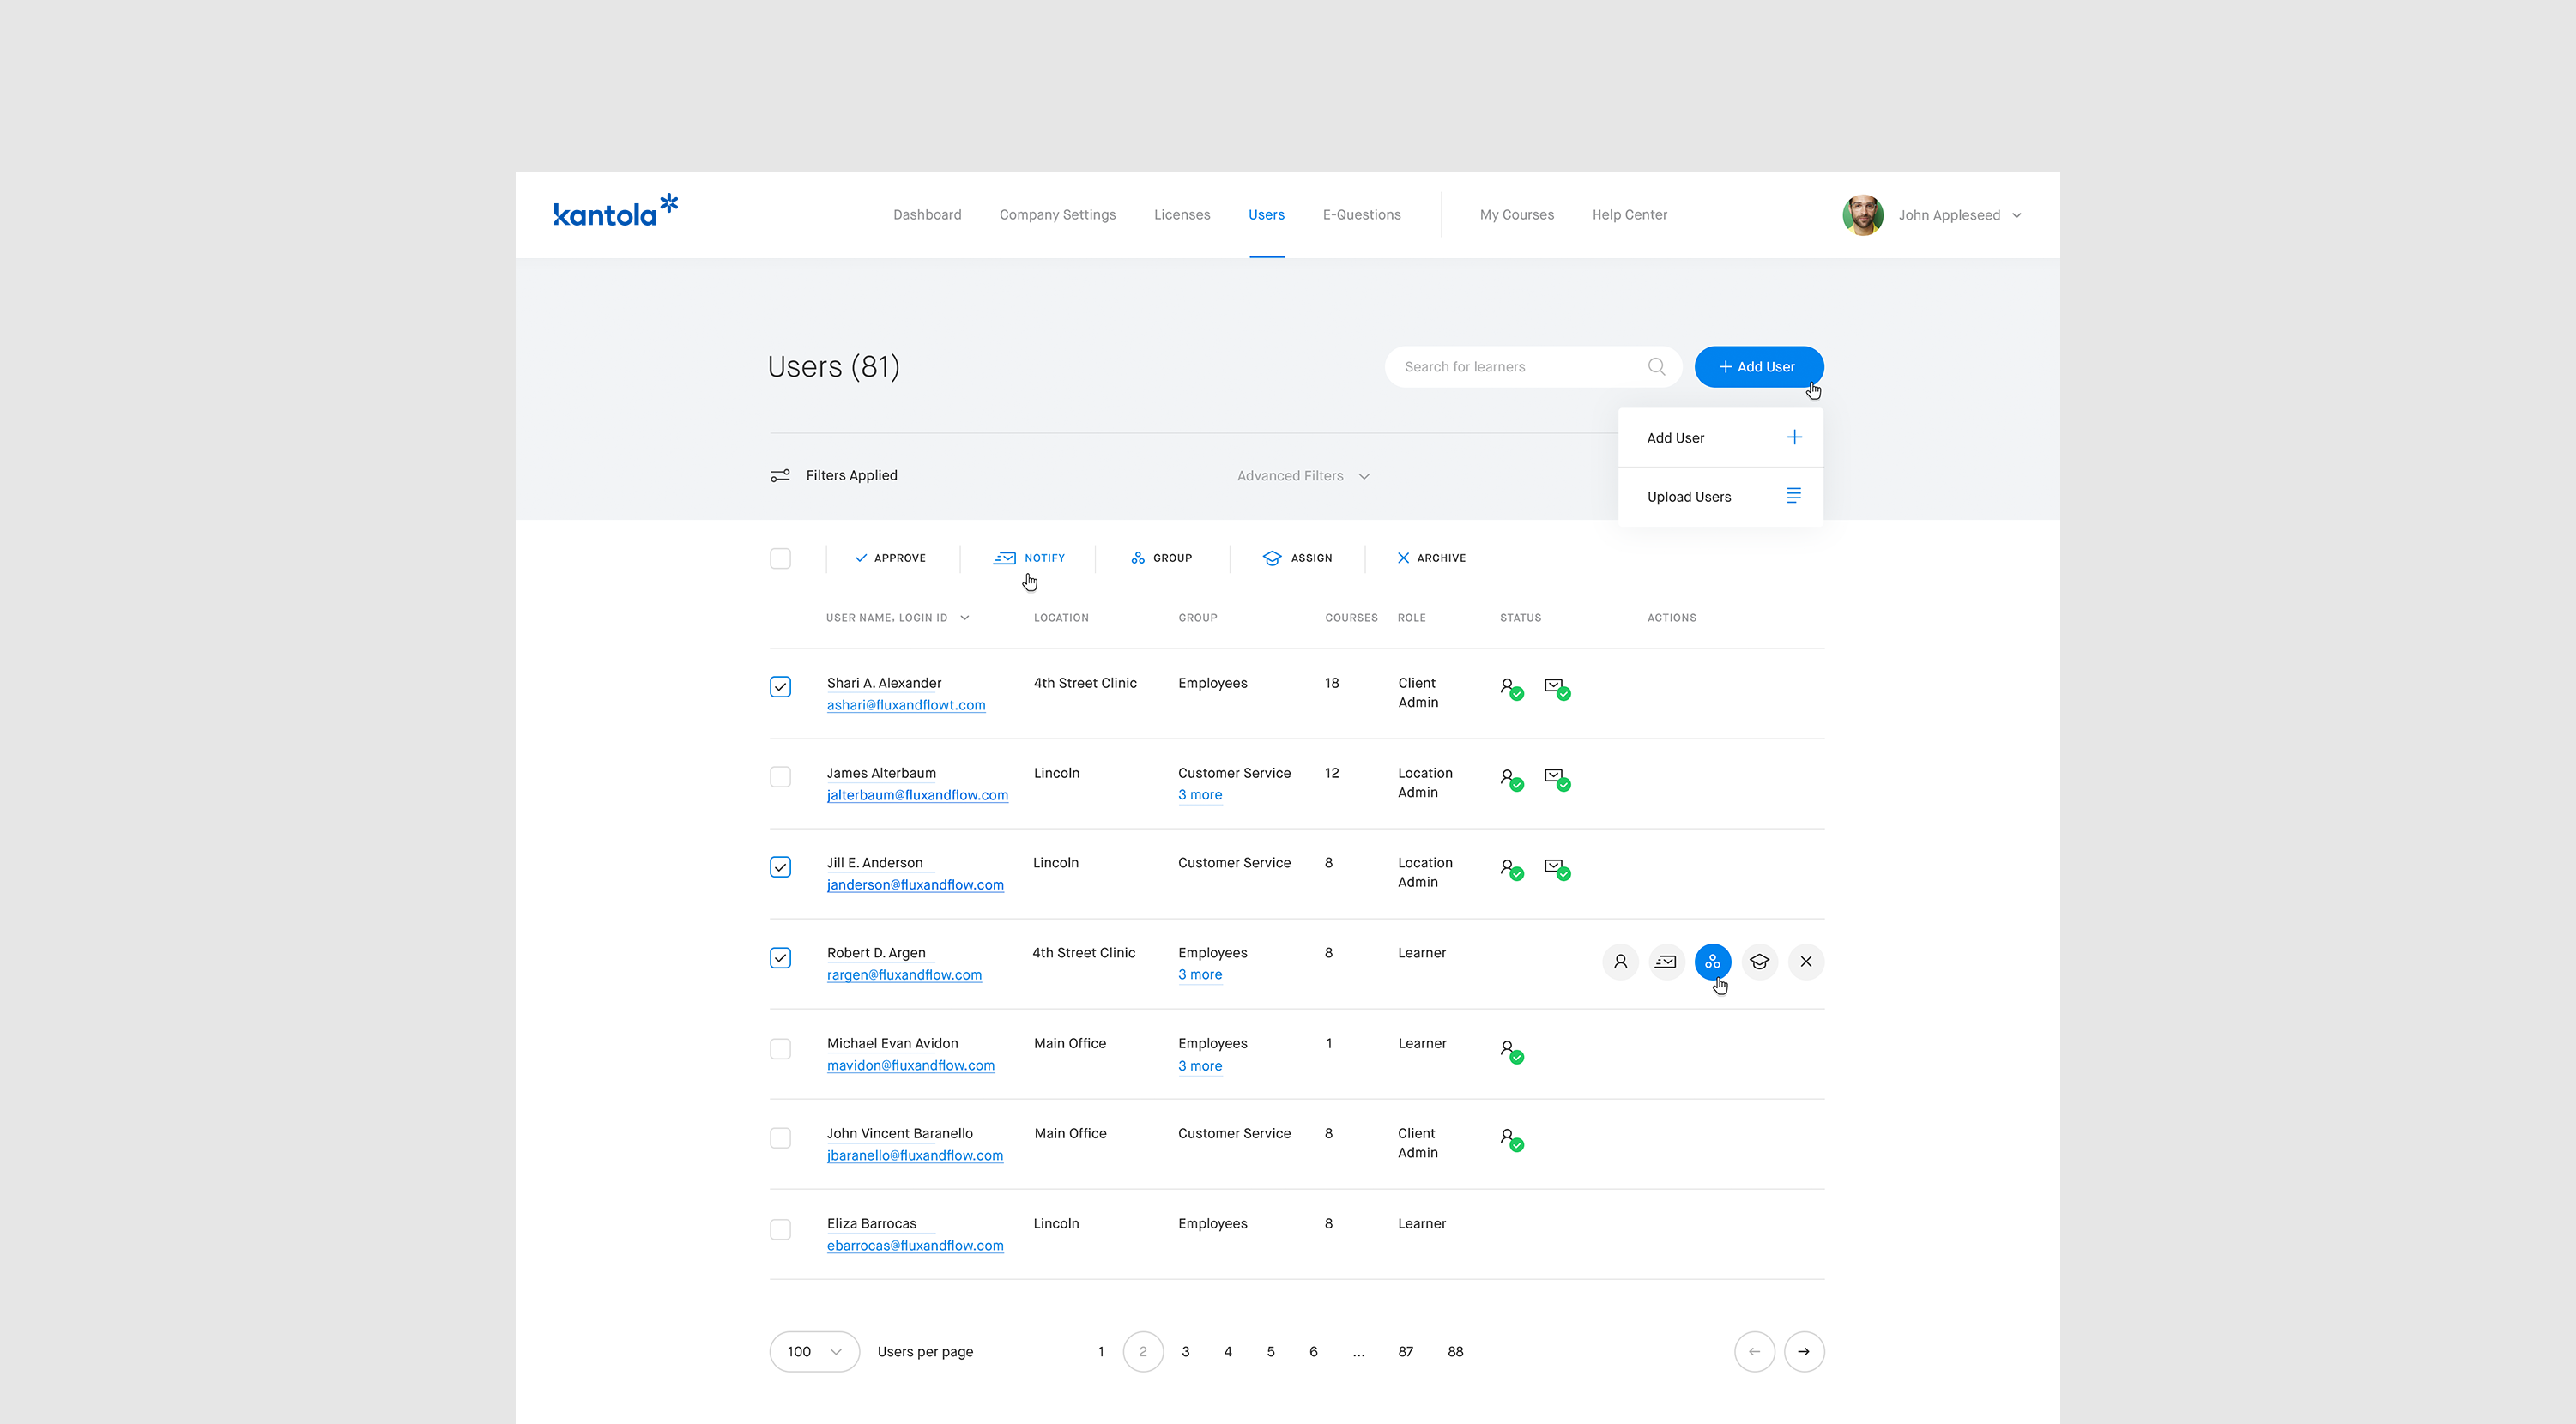Click Shari Alexander's email status icon
This screenshot has height=1424, width=2576.
click(x=1556, y=687)
